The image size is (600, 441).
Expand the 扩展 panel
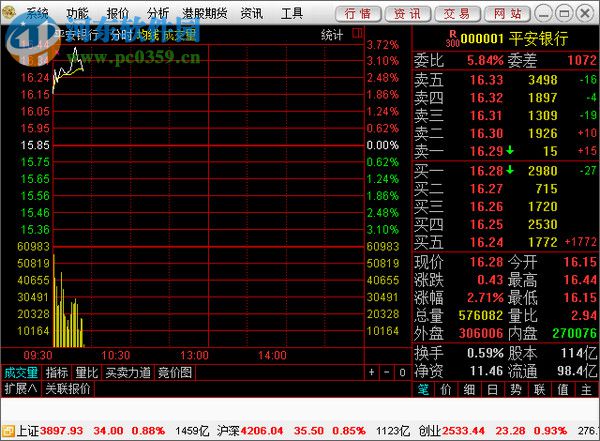point(21,389)
